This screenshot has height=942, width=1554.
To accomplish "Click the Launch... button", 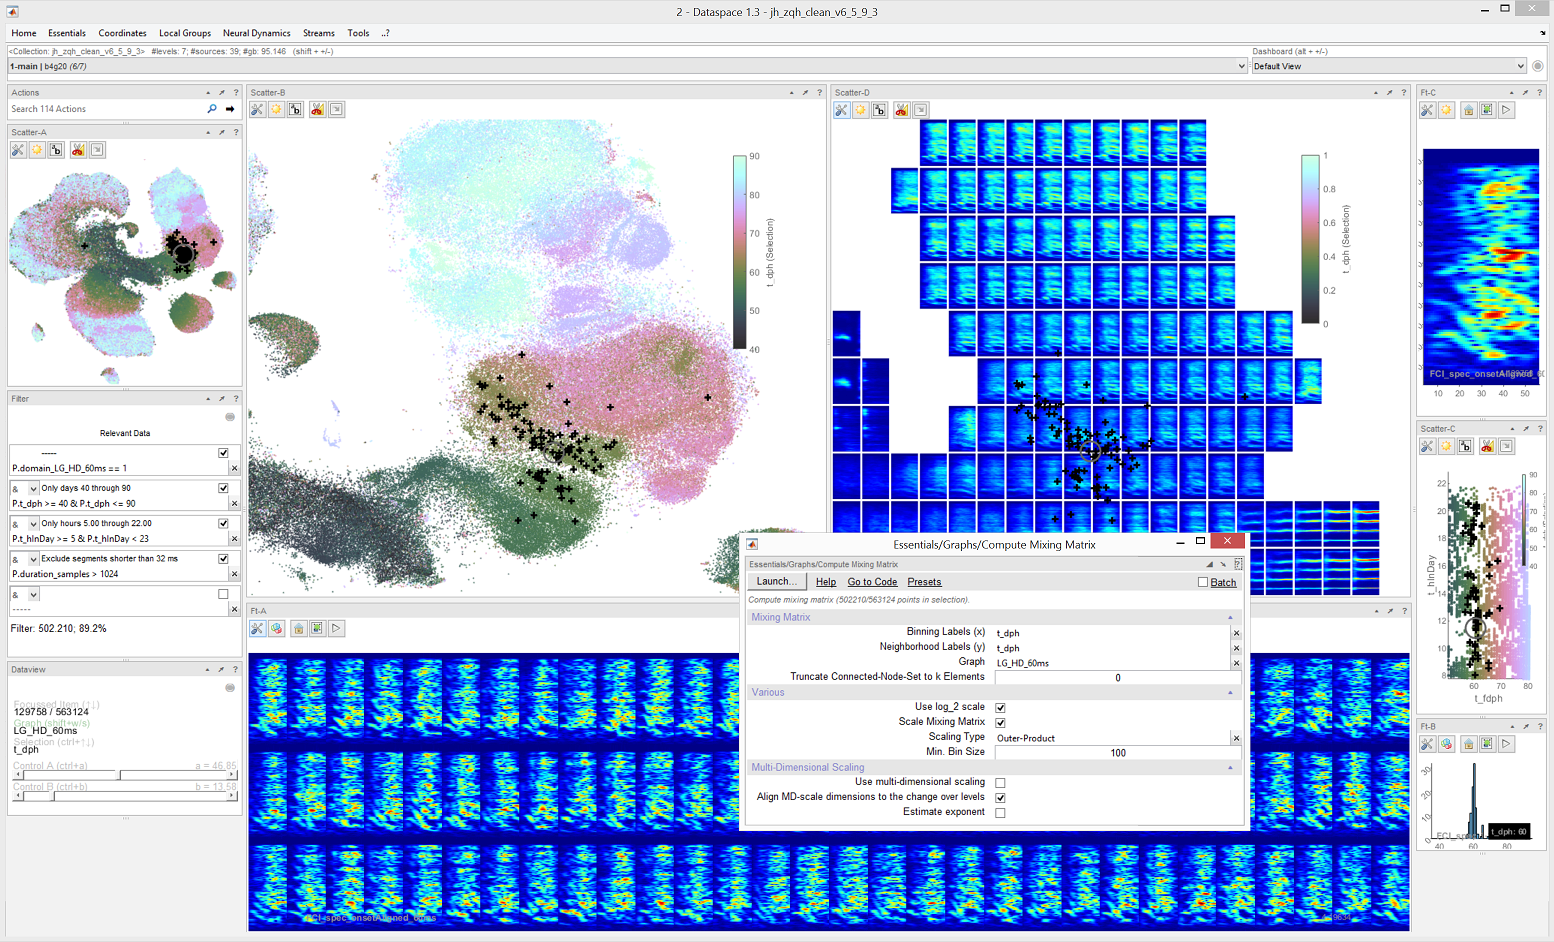I will click(x=777, y=581).
